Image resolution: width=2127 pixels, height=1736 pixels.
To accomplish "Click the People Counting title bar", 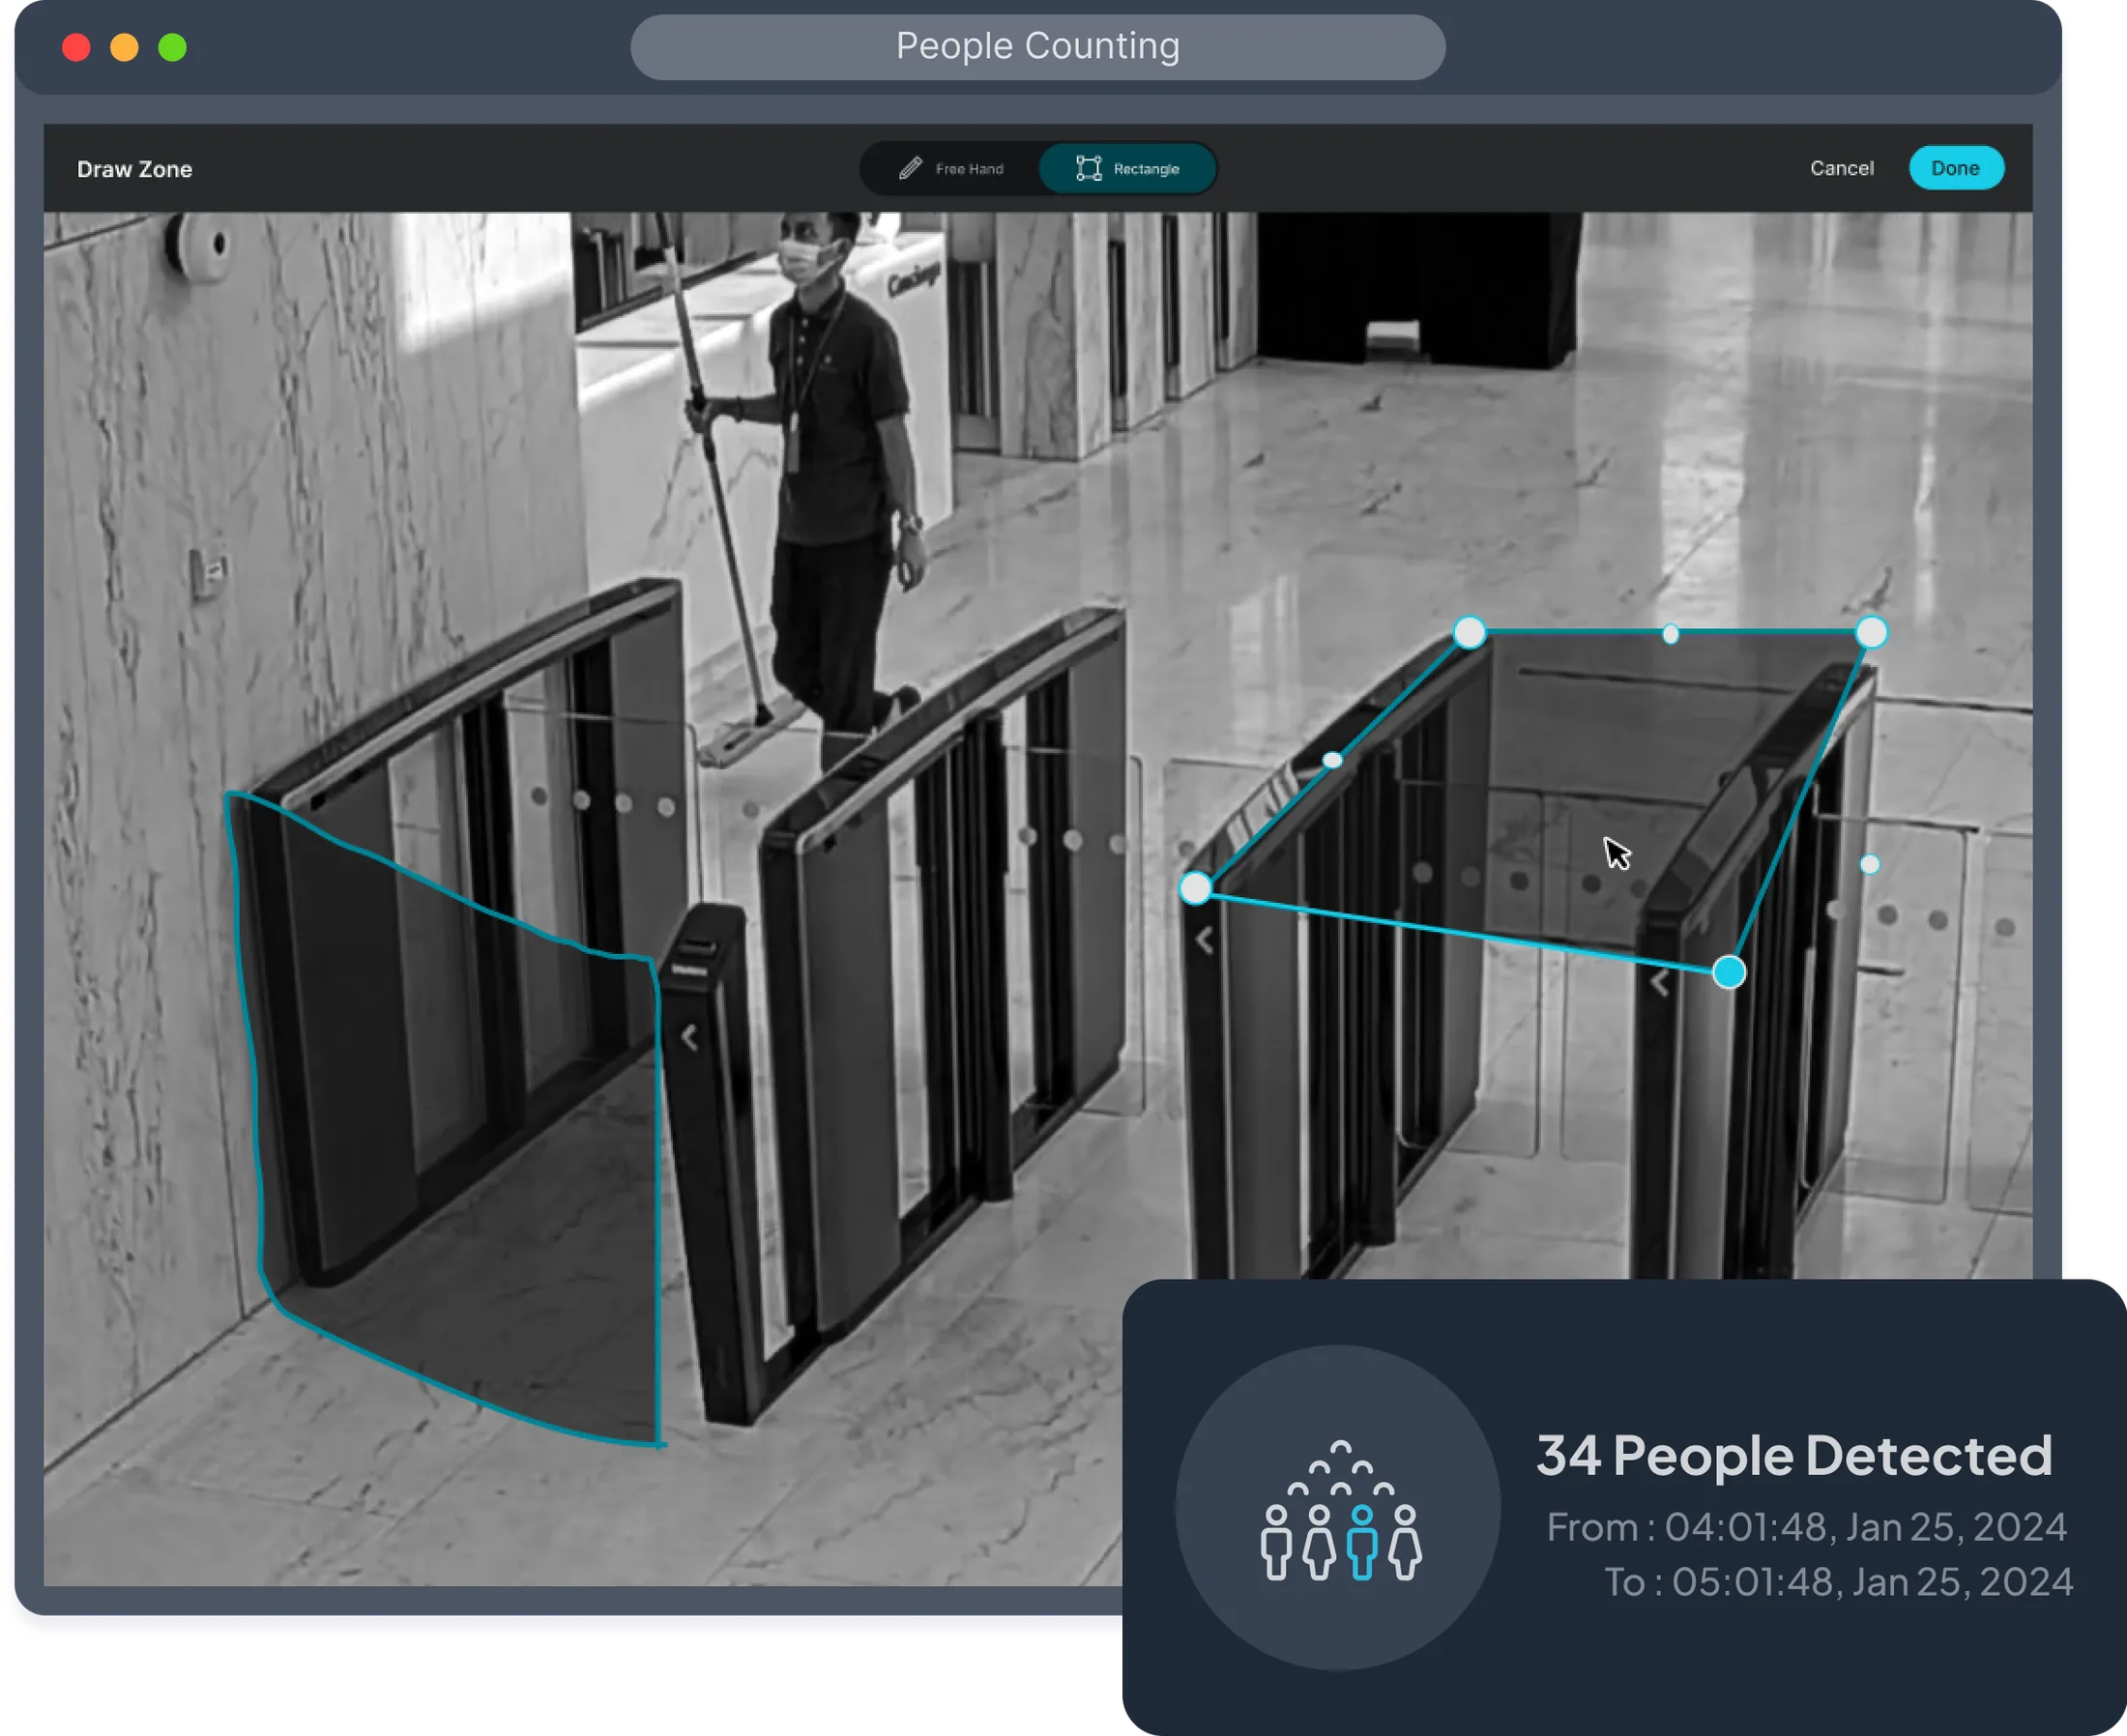I will pyautogui.click(x=1037, y=47).
